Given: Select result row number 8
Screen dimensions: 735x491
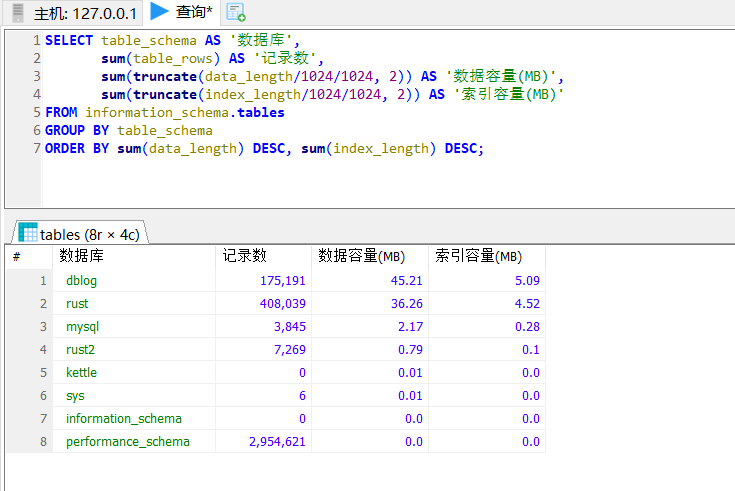Looking at the screenshot, I should coord(29,441).
